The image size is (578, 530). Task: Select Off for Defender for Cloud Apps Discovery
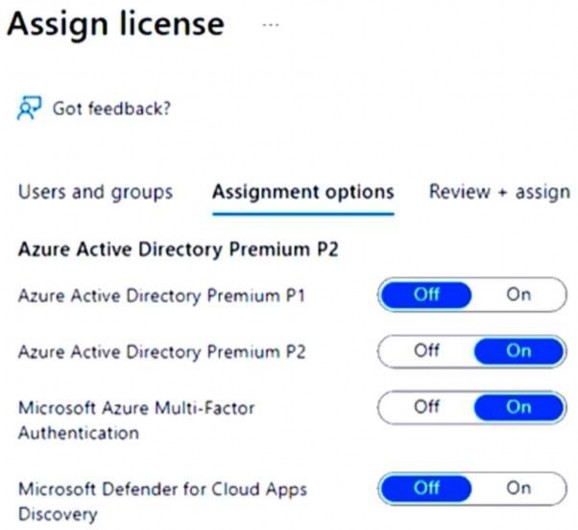click(426, 488)
